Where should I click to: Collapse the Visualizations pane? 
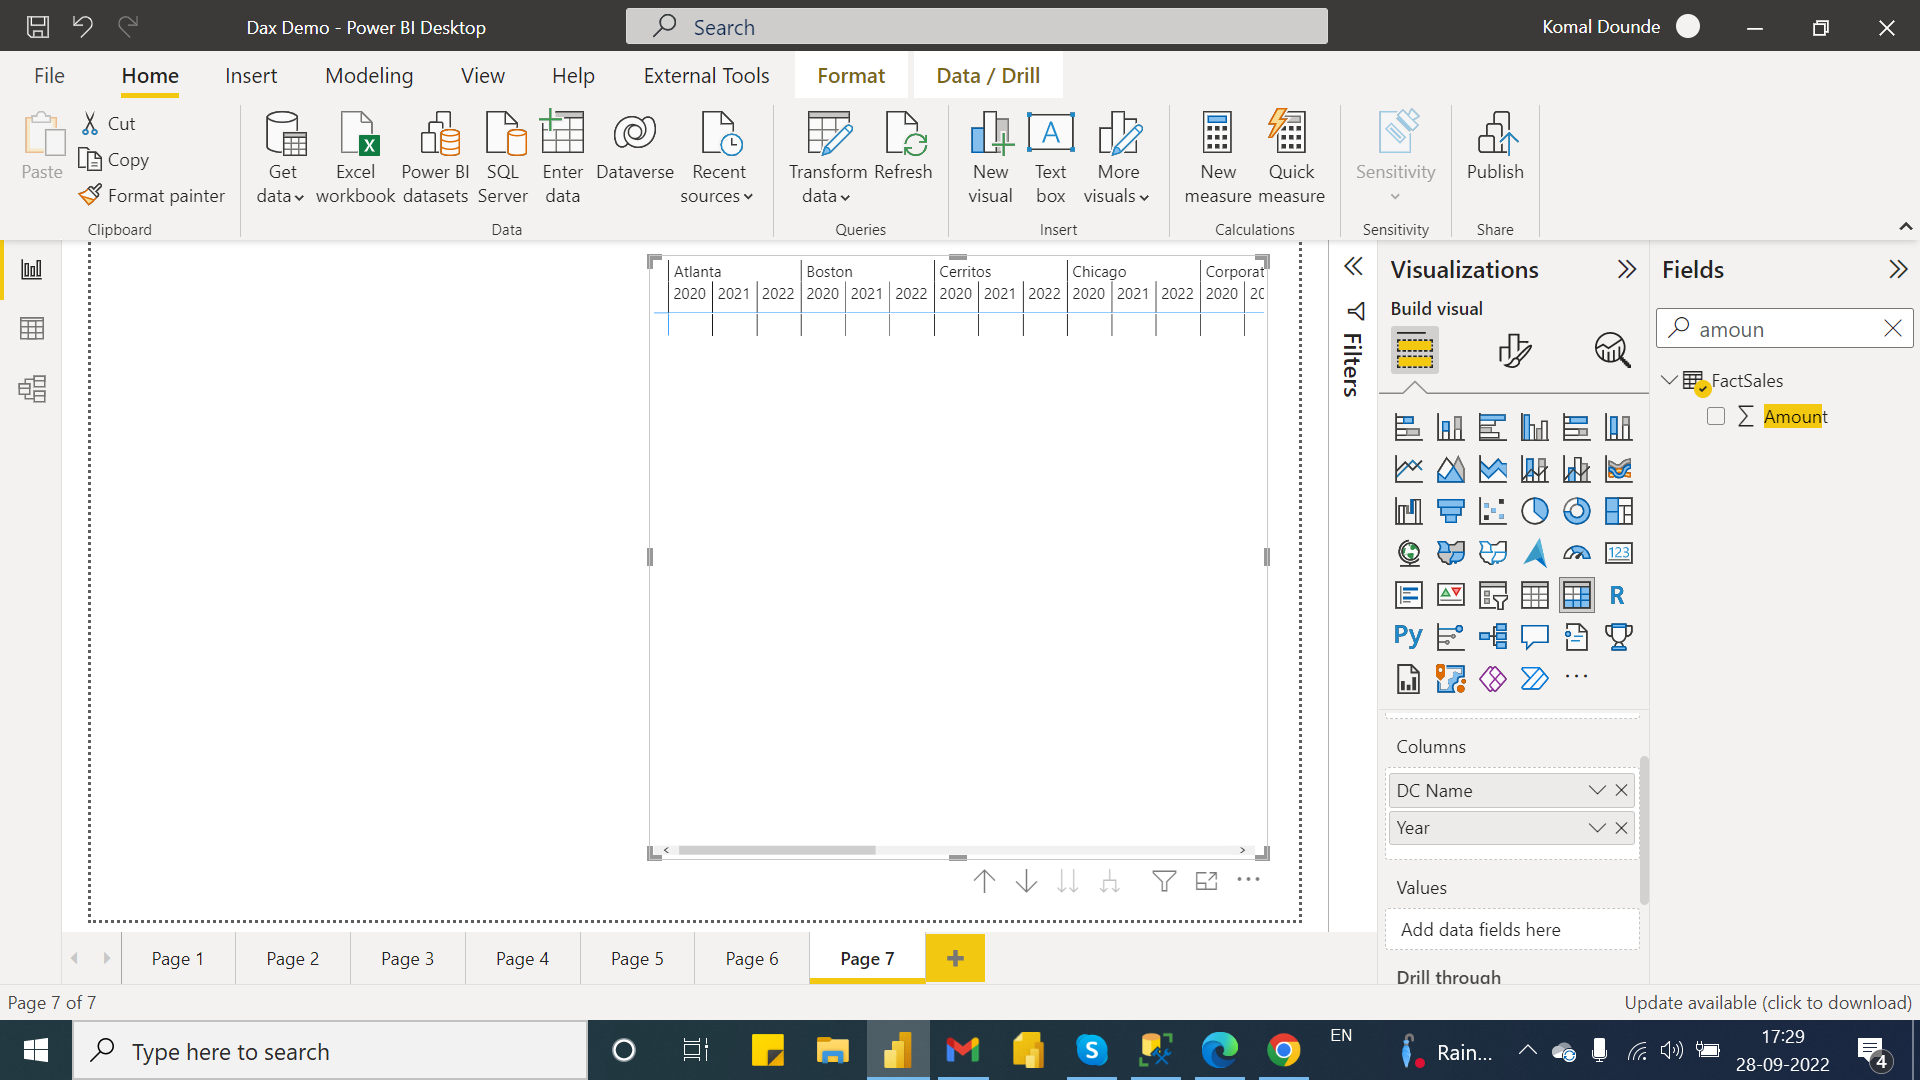pyautogui.click(x=1627, y=270)
